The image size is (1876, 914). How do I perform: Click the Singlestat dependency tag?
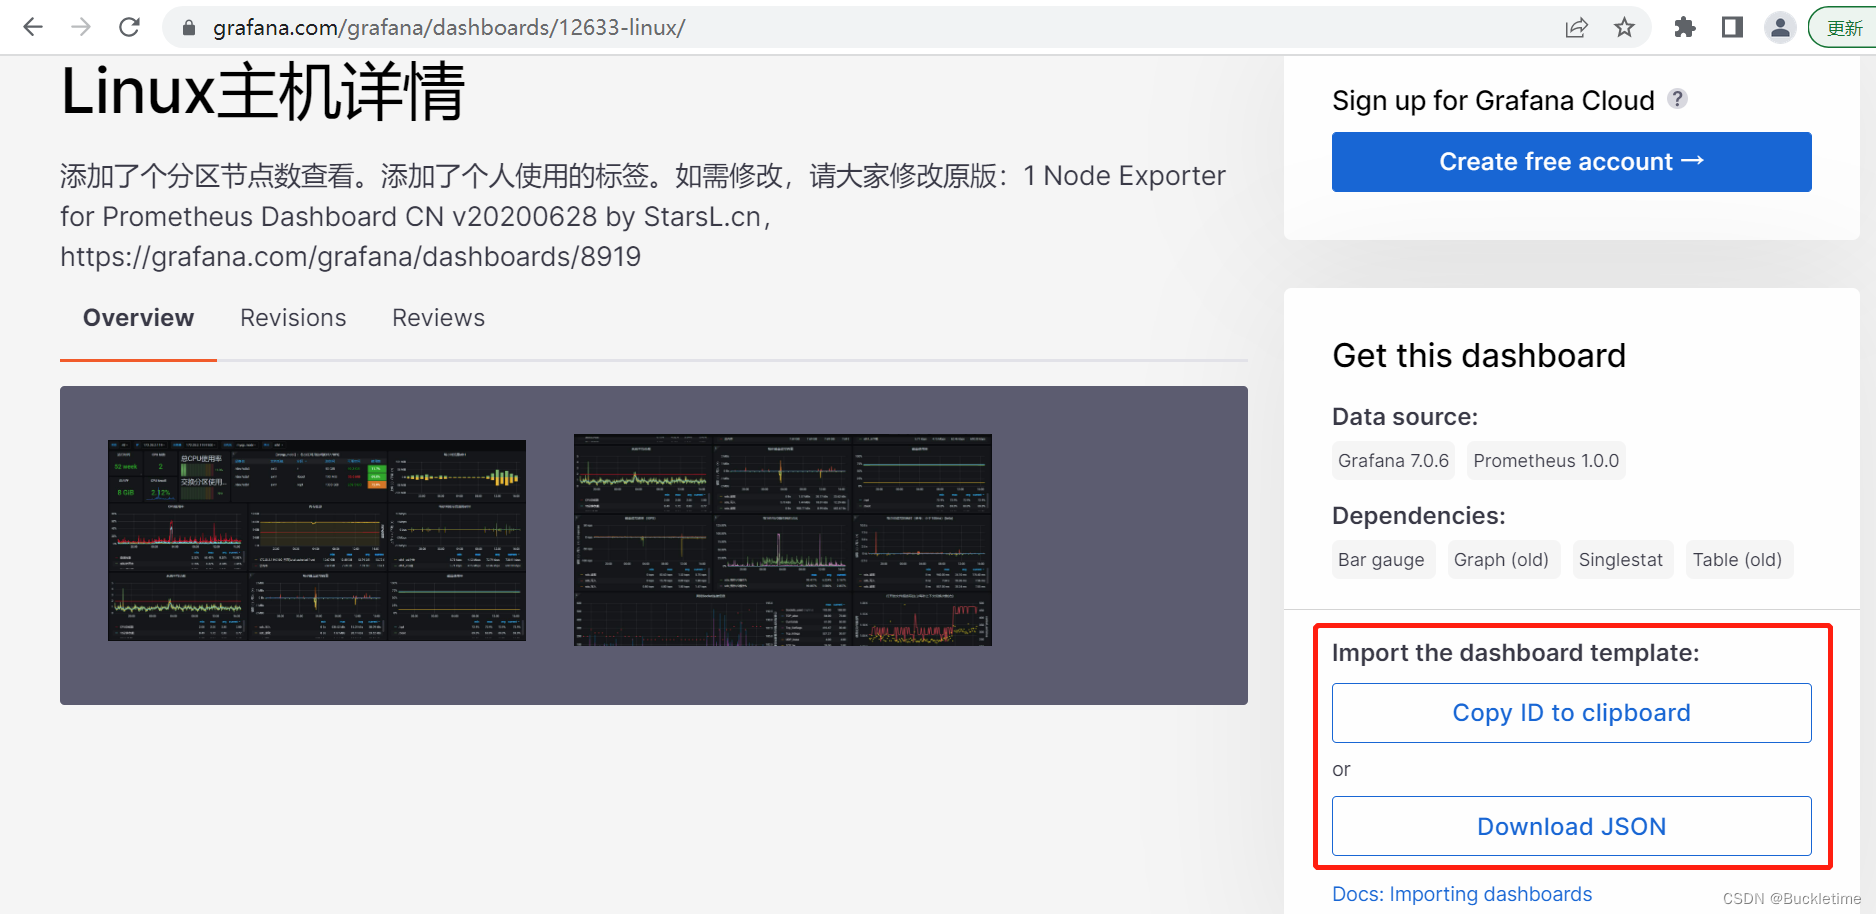coord(1621,560)
